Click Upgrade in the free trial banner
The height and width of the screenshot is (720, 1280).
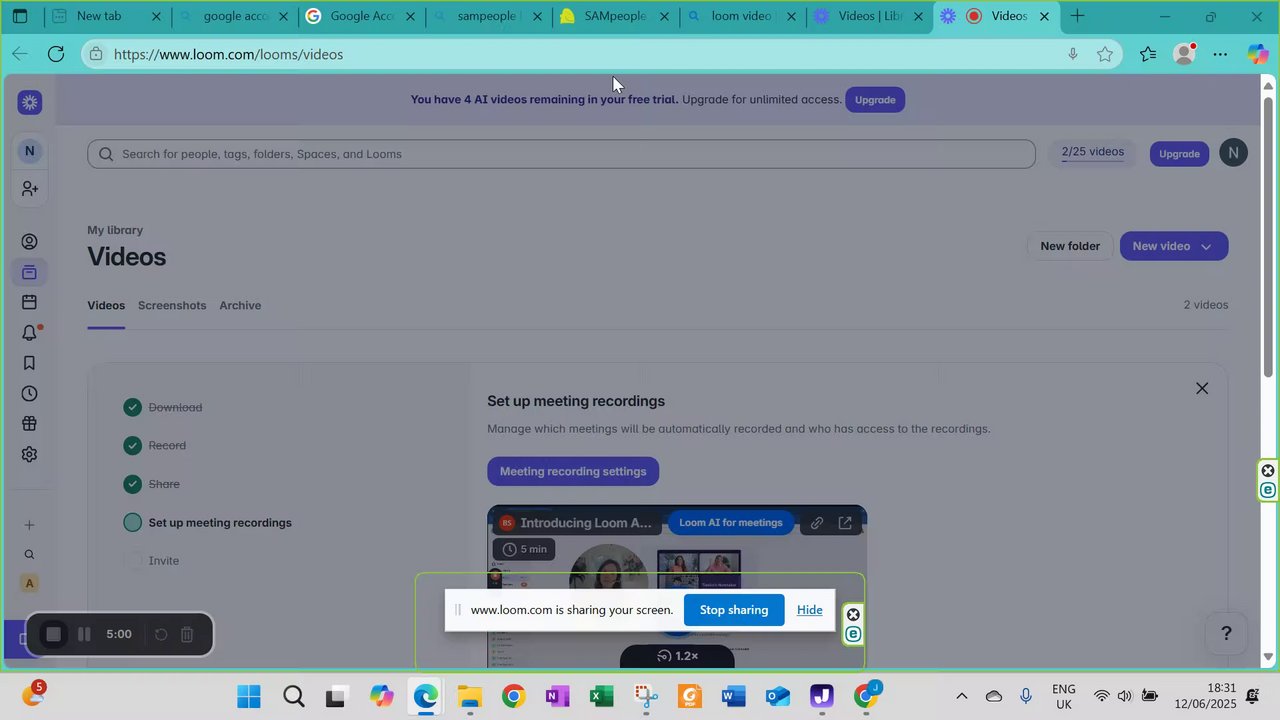875,100
